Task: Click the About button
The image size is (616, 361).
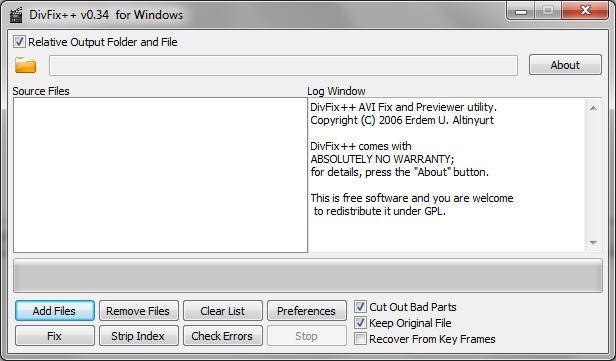Action: coord(565,65)
